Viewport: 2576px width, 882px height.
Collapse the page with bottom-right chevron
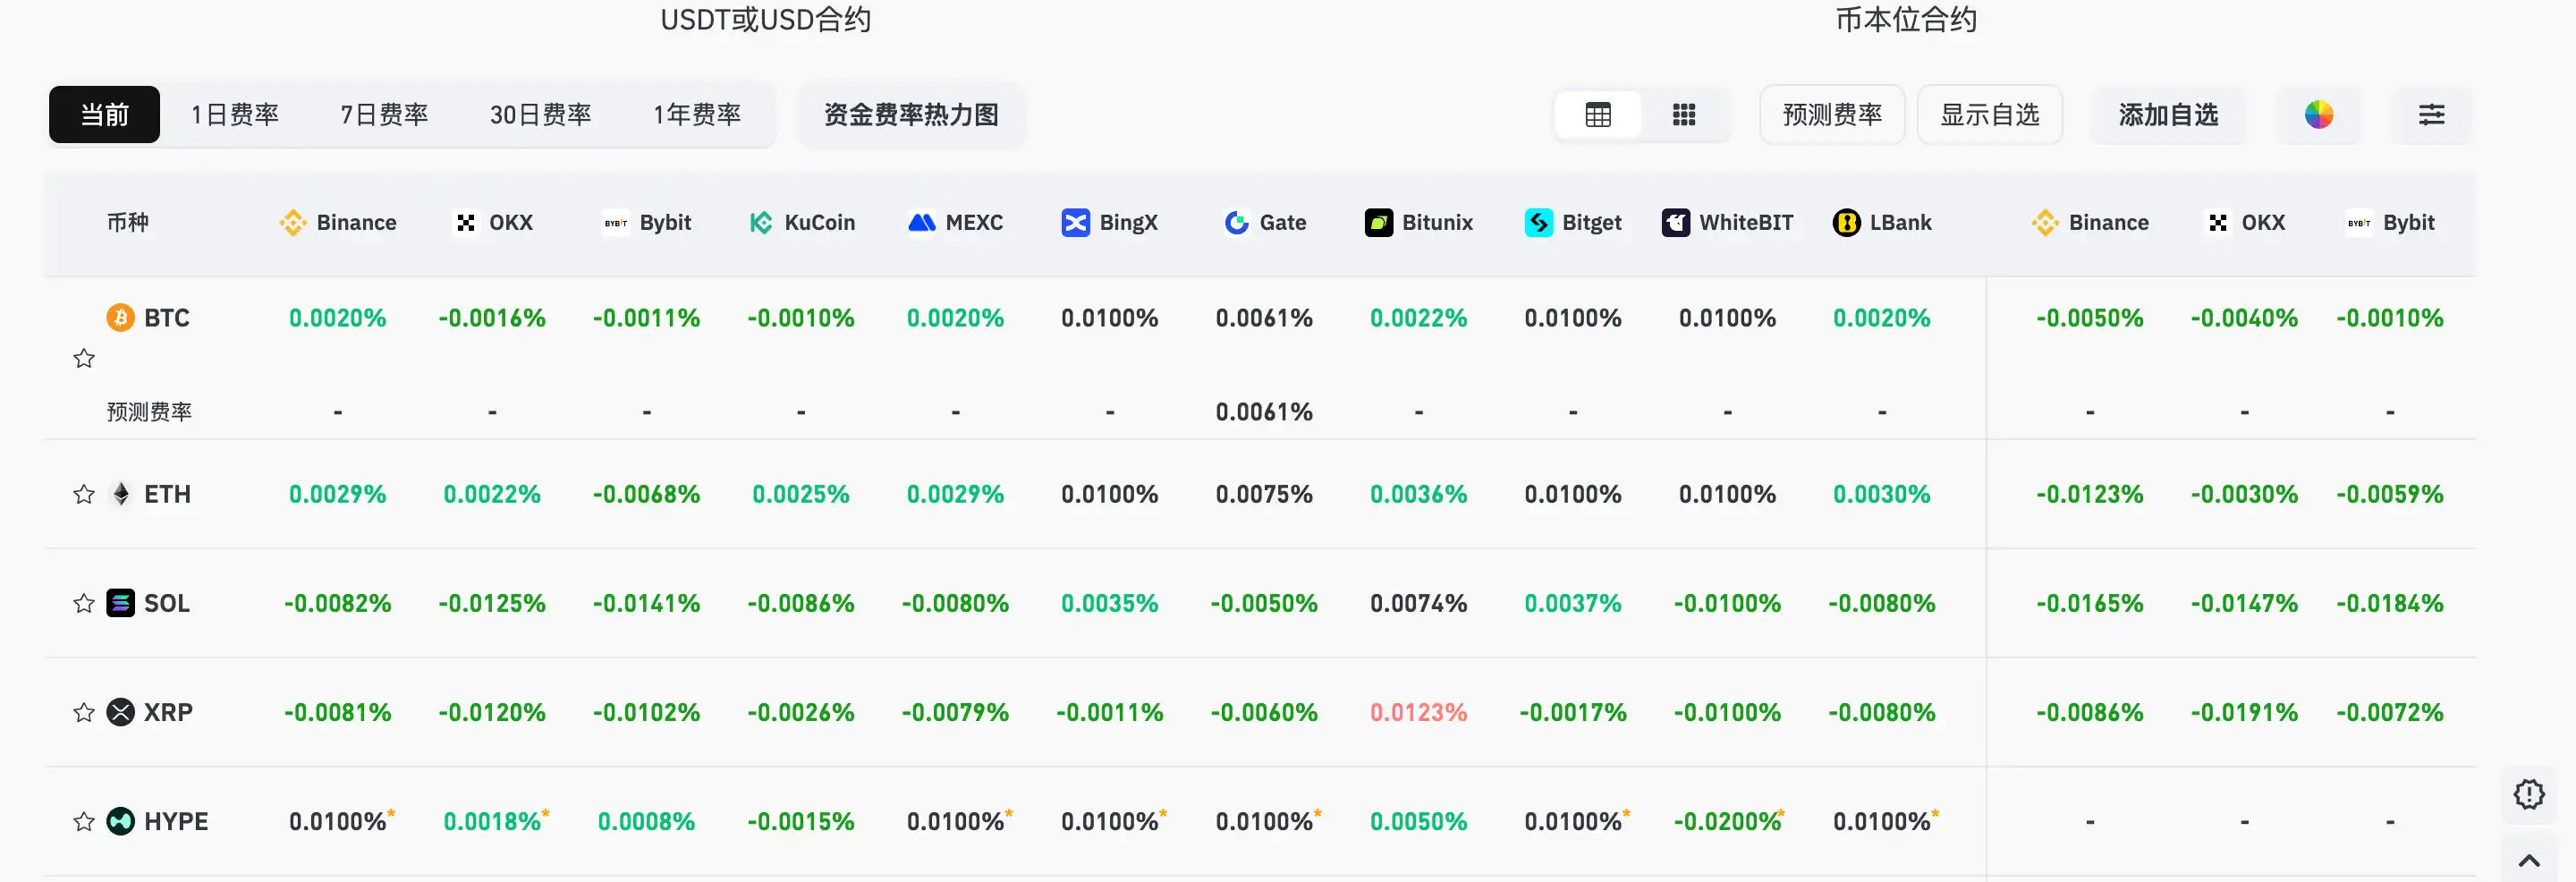click(2531, 860)
